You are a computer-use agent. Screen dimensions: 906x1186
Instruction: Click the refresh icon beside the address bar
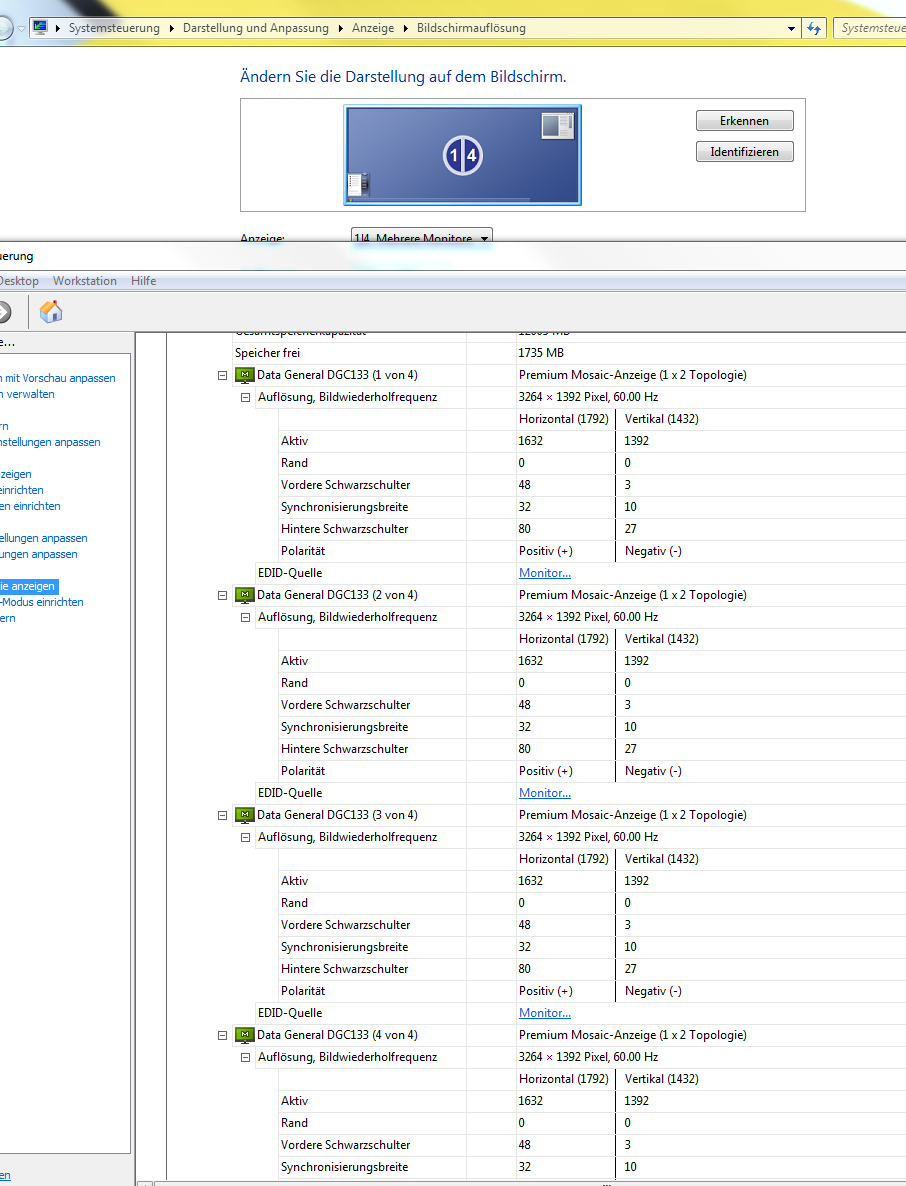[814, 28]
